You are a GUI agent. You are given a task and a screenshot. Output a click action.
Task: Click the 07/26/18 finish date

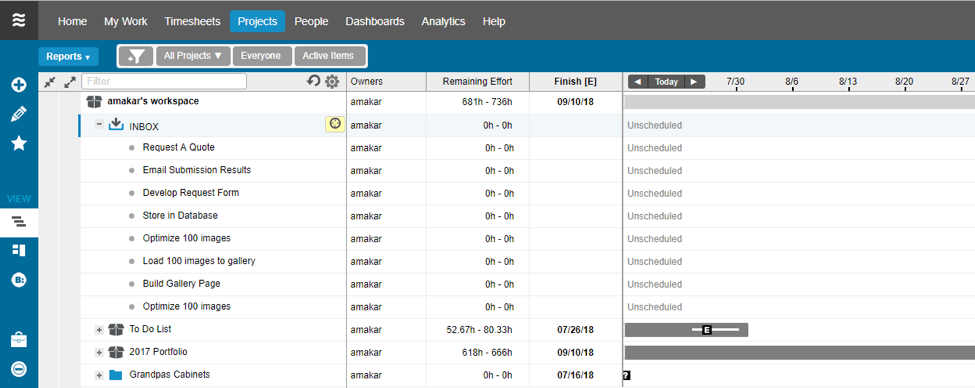click(575, 330)
